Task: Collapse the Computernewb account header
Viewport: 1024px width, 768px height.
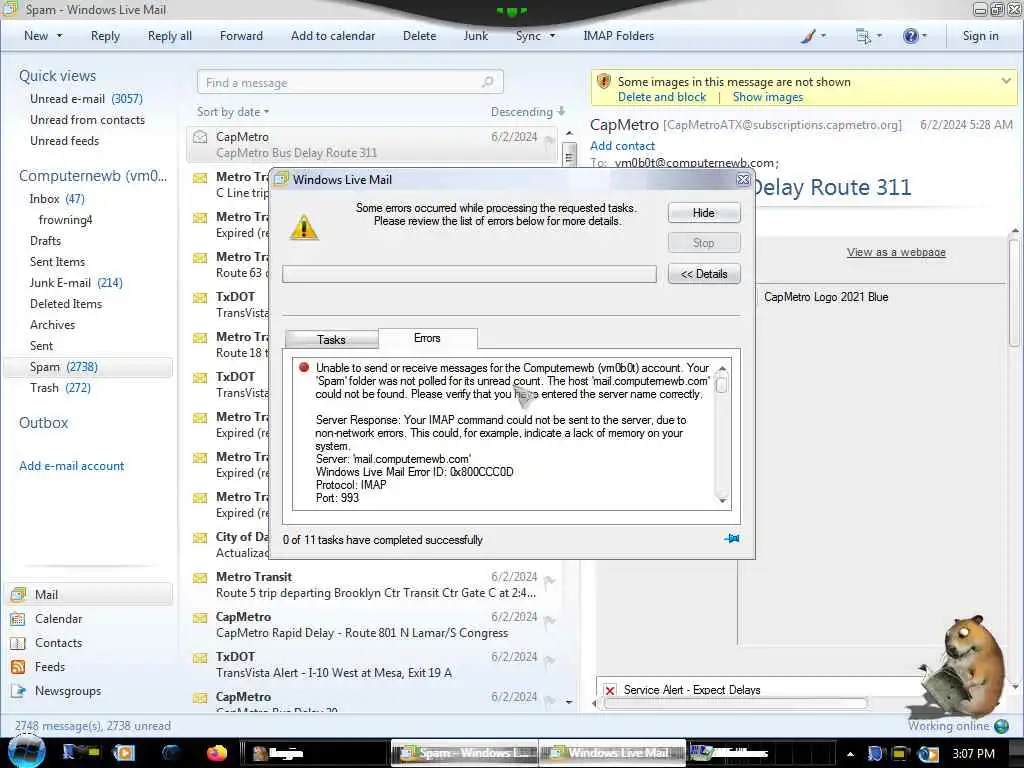Action: tap(93, 176)
